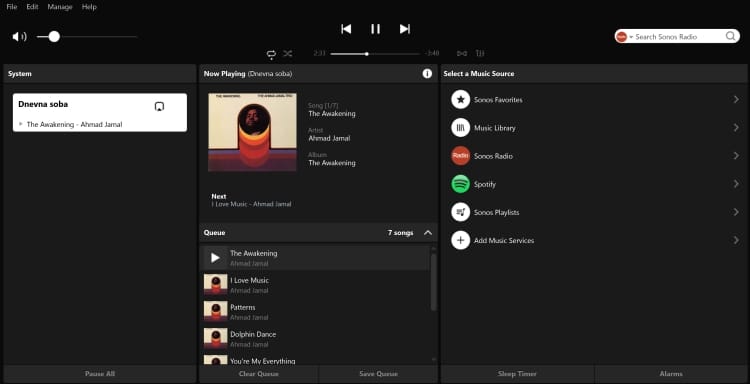The image size is (750, 384).
Task: Open the Edit menu
Action: [x=33, y=7]
